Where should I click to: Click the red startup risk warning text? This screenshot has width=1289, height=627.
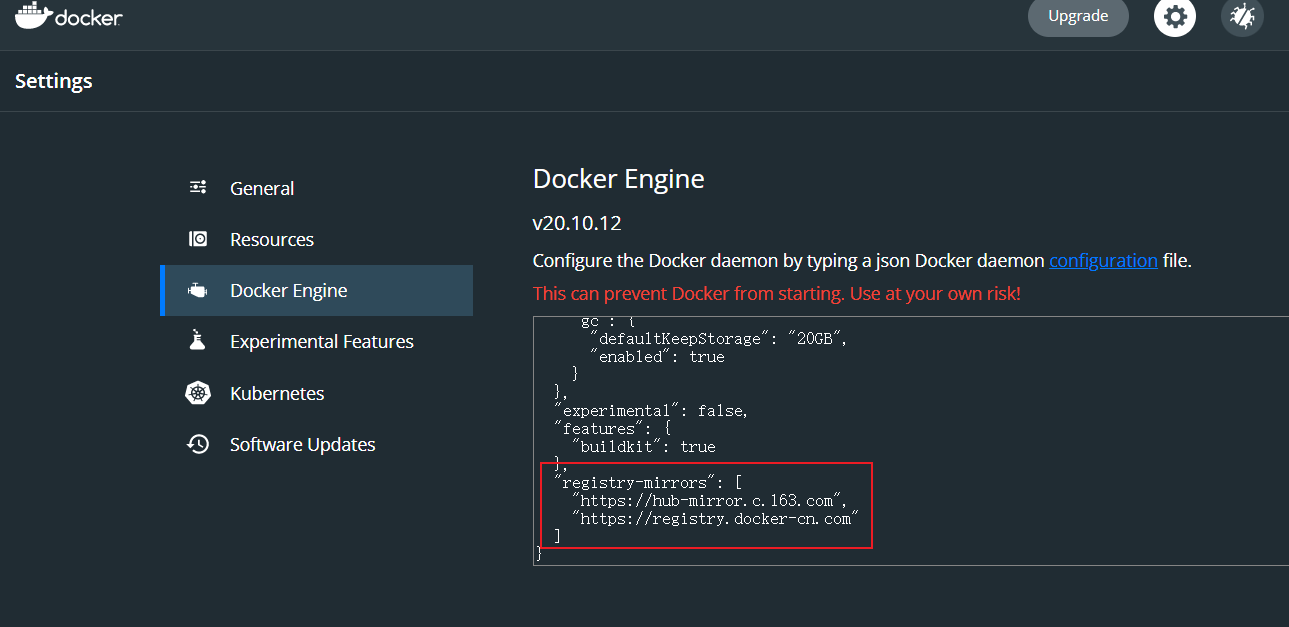click(777, 294)
